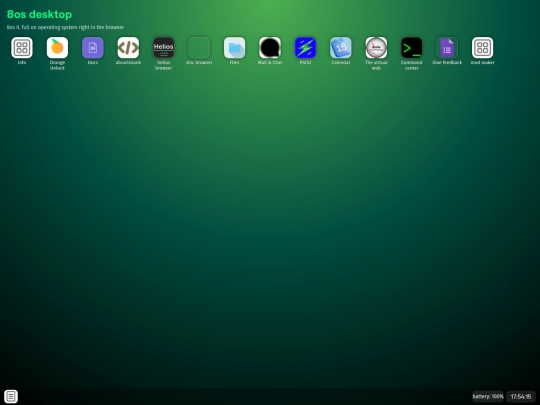Launch the mod maker app
540x405 pixels.
pos(482,48)
